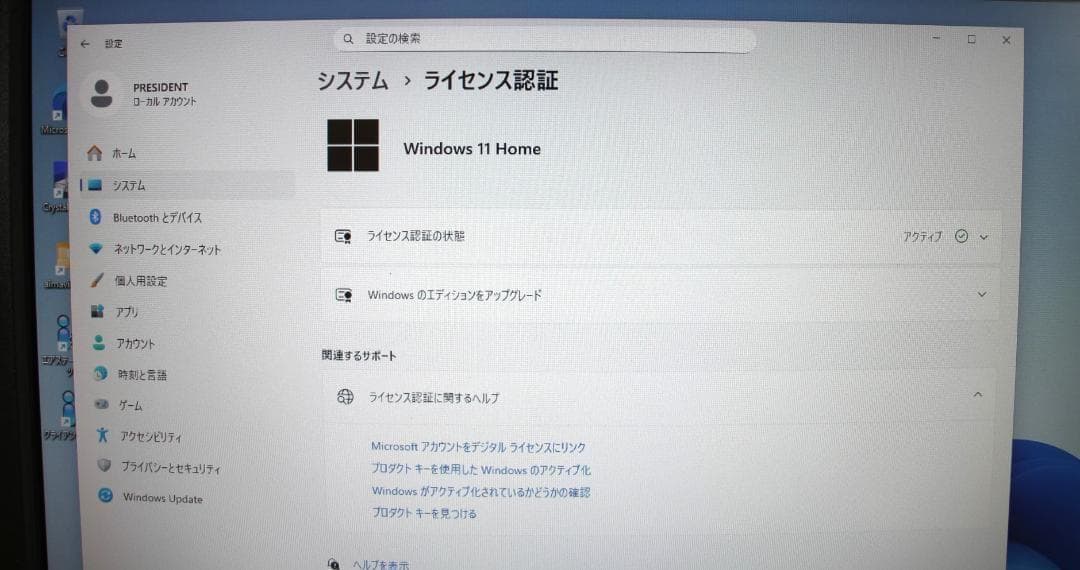Click the エディションをアップグレード certificate icon
Viewport: 1080px width, 570px height.
344,295
